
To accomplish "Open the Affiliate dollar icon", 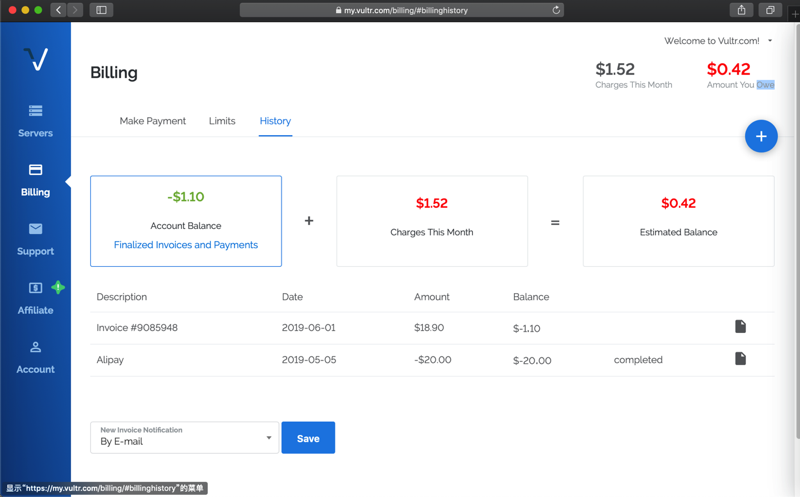I will (x=35, y=288).
